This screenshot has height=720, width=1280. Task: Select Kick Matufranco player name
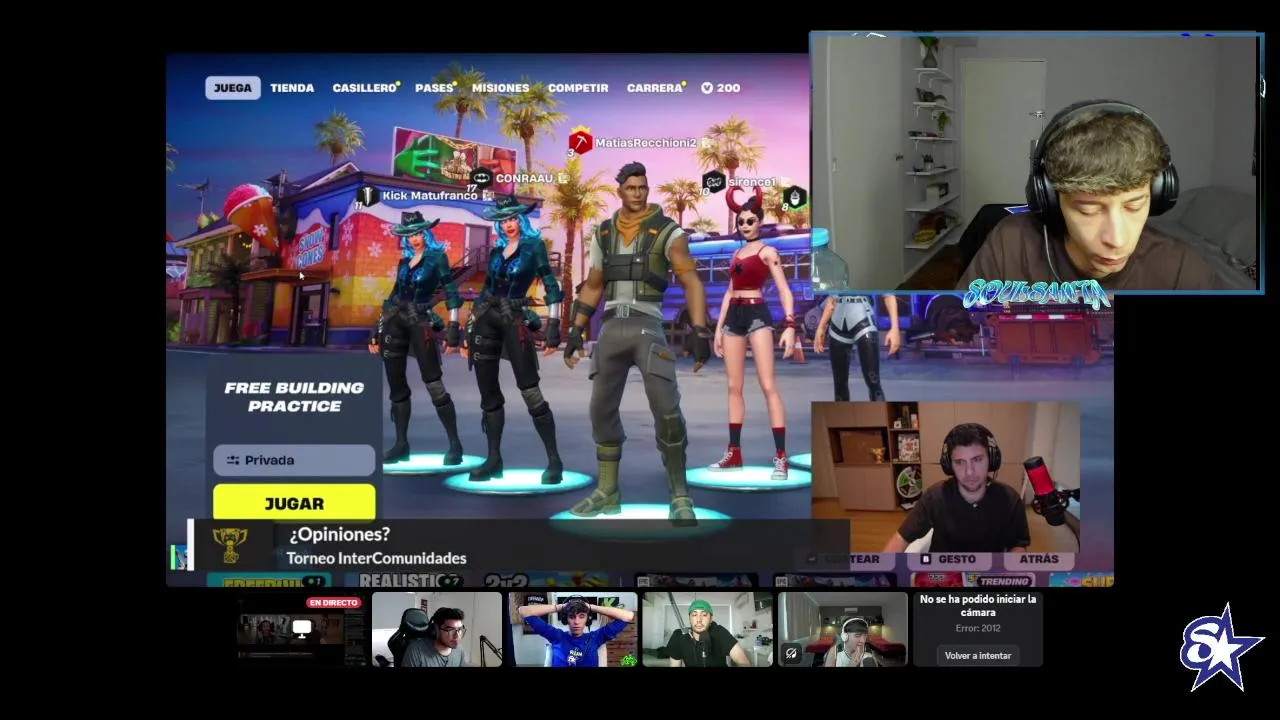(x=430, y=196)
